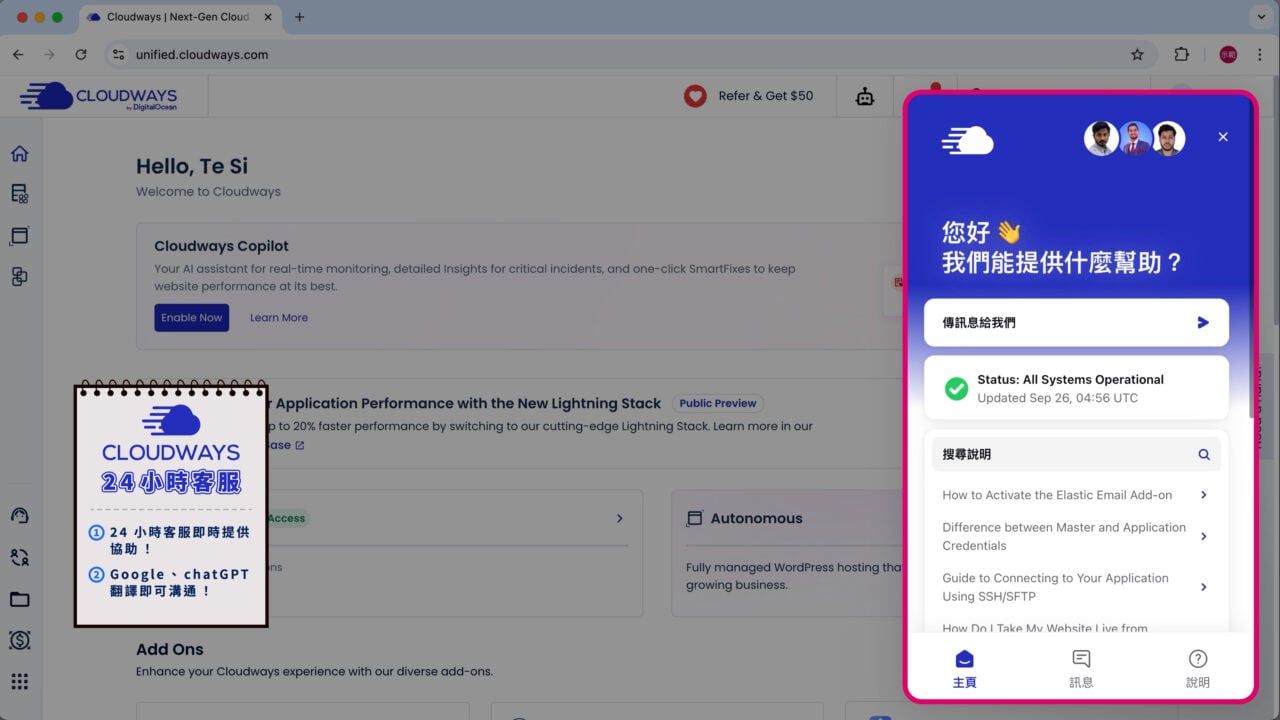Click the Cloudways cloud logo in the chat widget

pyautogui.click(x=965, y=140)
